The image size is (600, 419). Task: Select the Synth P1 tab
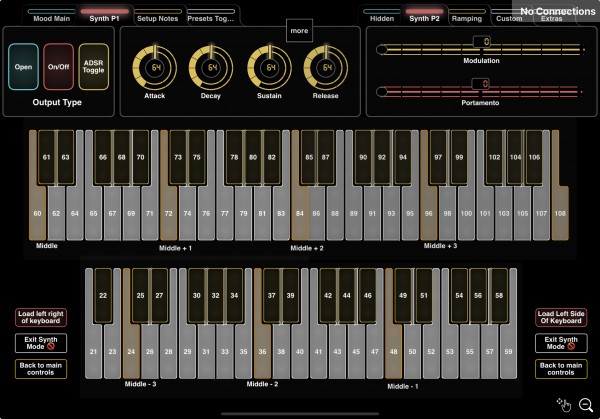(104, 16)
